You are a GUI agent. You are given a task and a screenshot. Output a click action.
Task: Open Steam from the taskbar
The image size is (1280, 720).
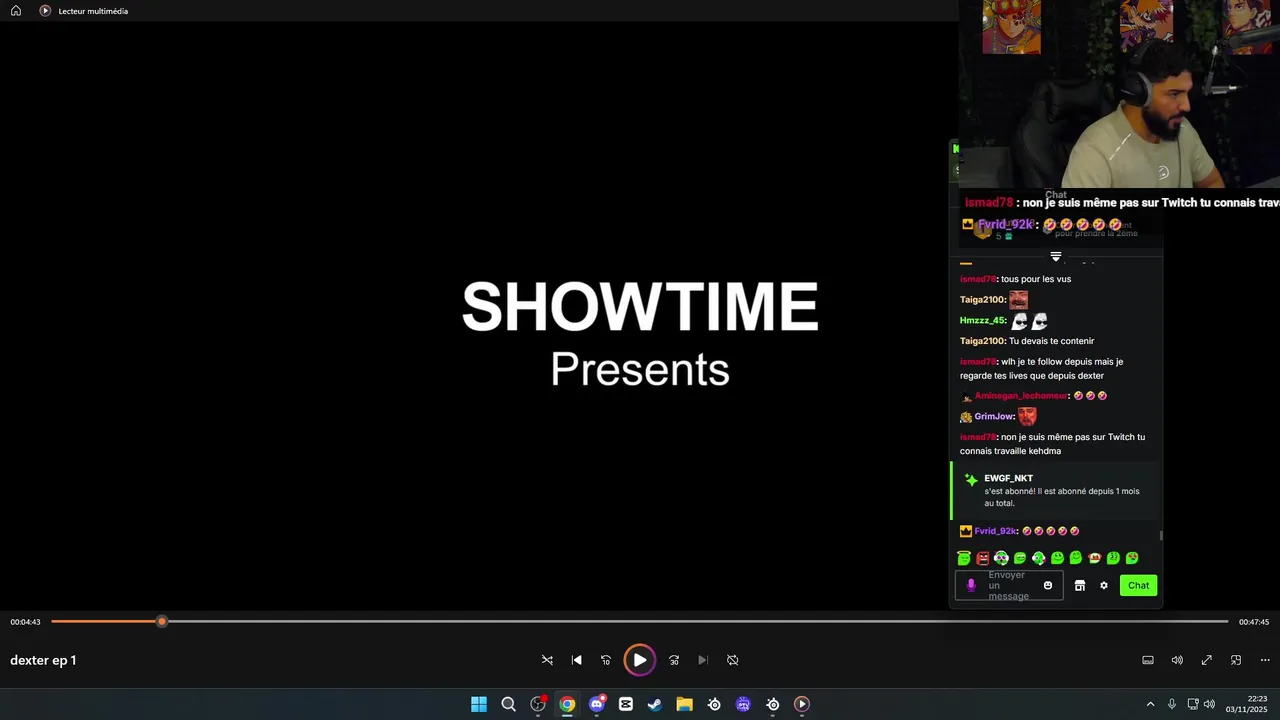pyautogui.click(x=655, y=704)
